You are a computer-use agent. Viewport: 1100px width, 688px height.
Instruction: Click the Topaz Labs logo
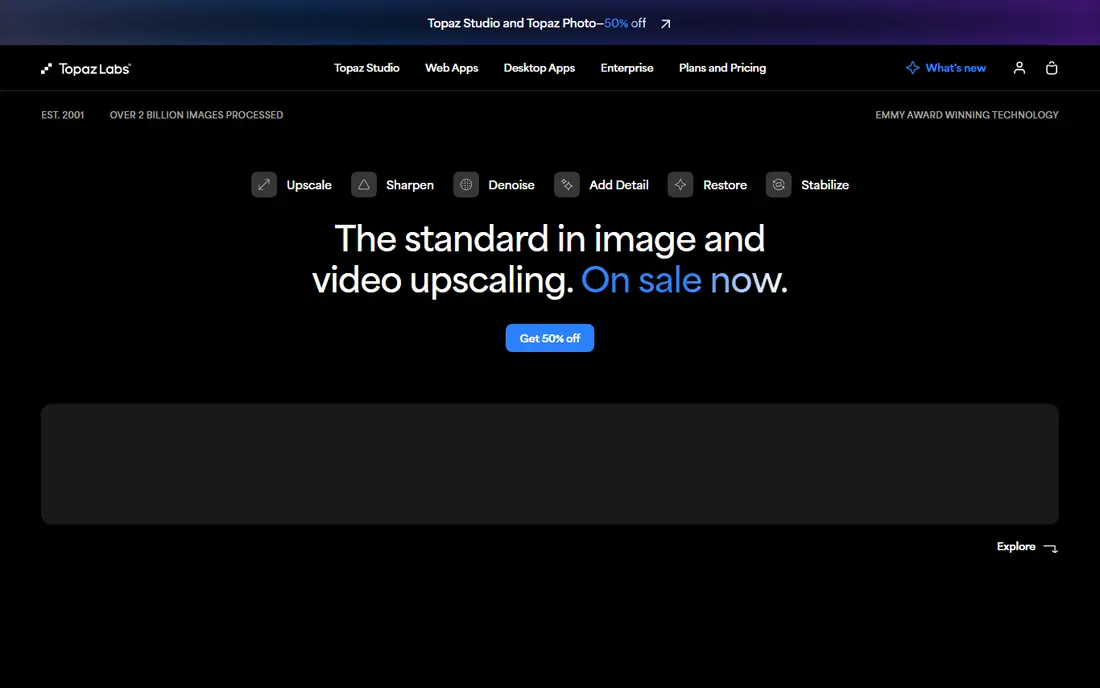click(x=86, y=68)
